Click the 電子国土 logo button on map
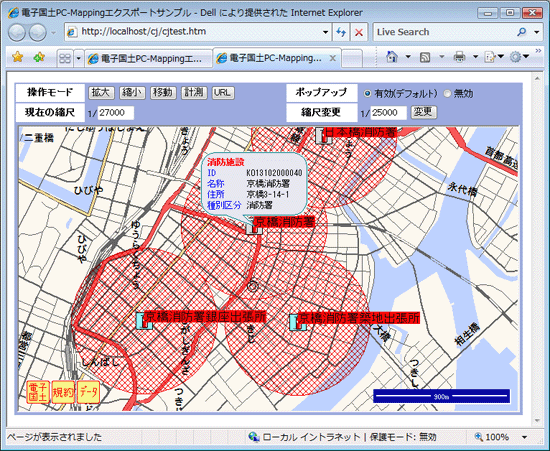The width and height of the screenshot is (550, 451). [x=38, y=392]
